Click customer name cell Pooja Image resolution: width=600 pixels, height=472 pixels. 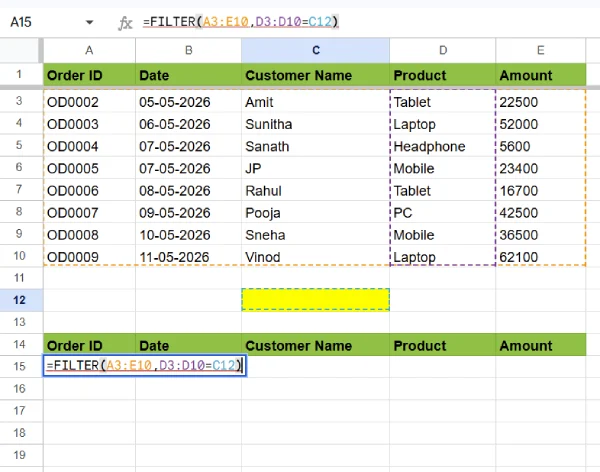pyautogui.click(x=315, y=213)
